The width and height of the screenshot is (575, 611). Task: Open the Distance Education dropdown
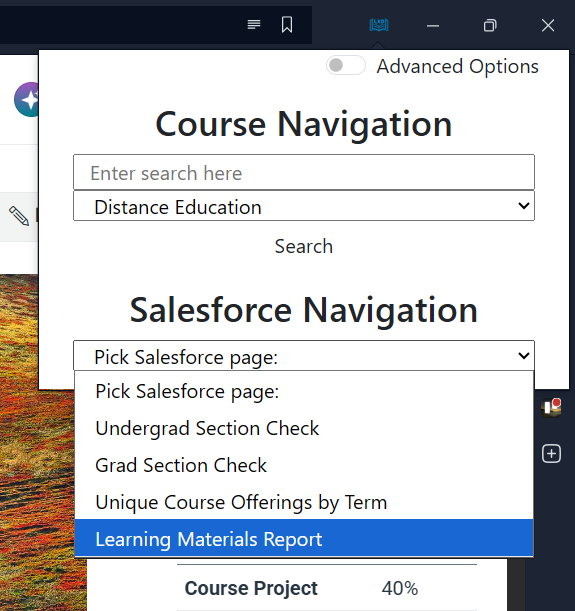pos(304,206)
